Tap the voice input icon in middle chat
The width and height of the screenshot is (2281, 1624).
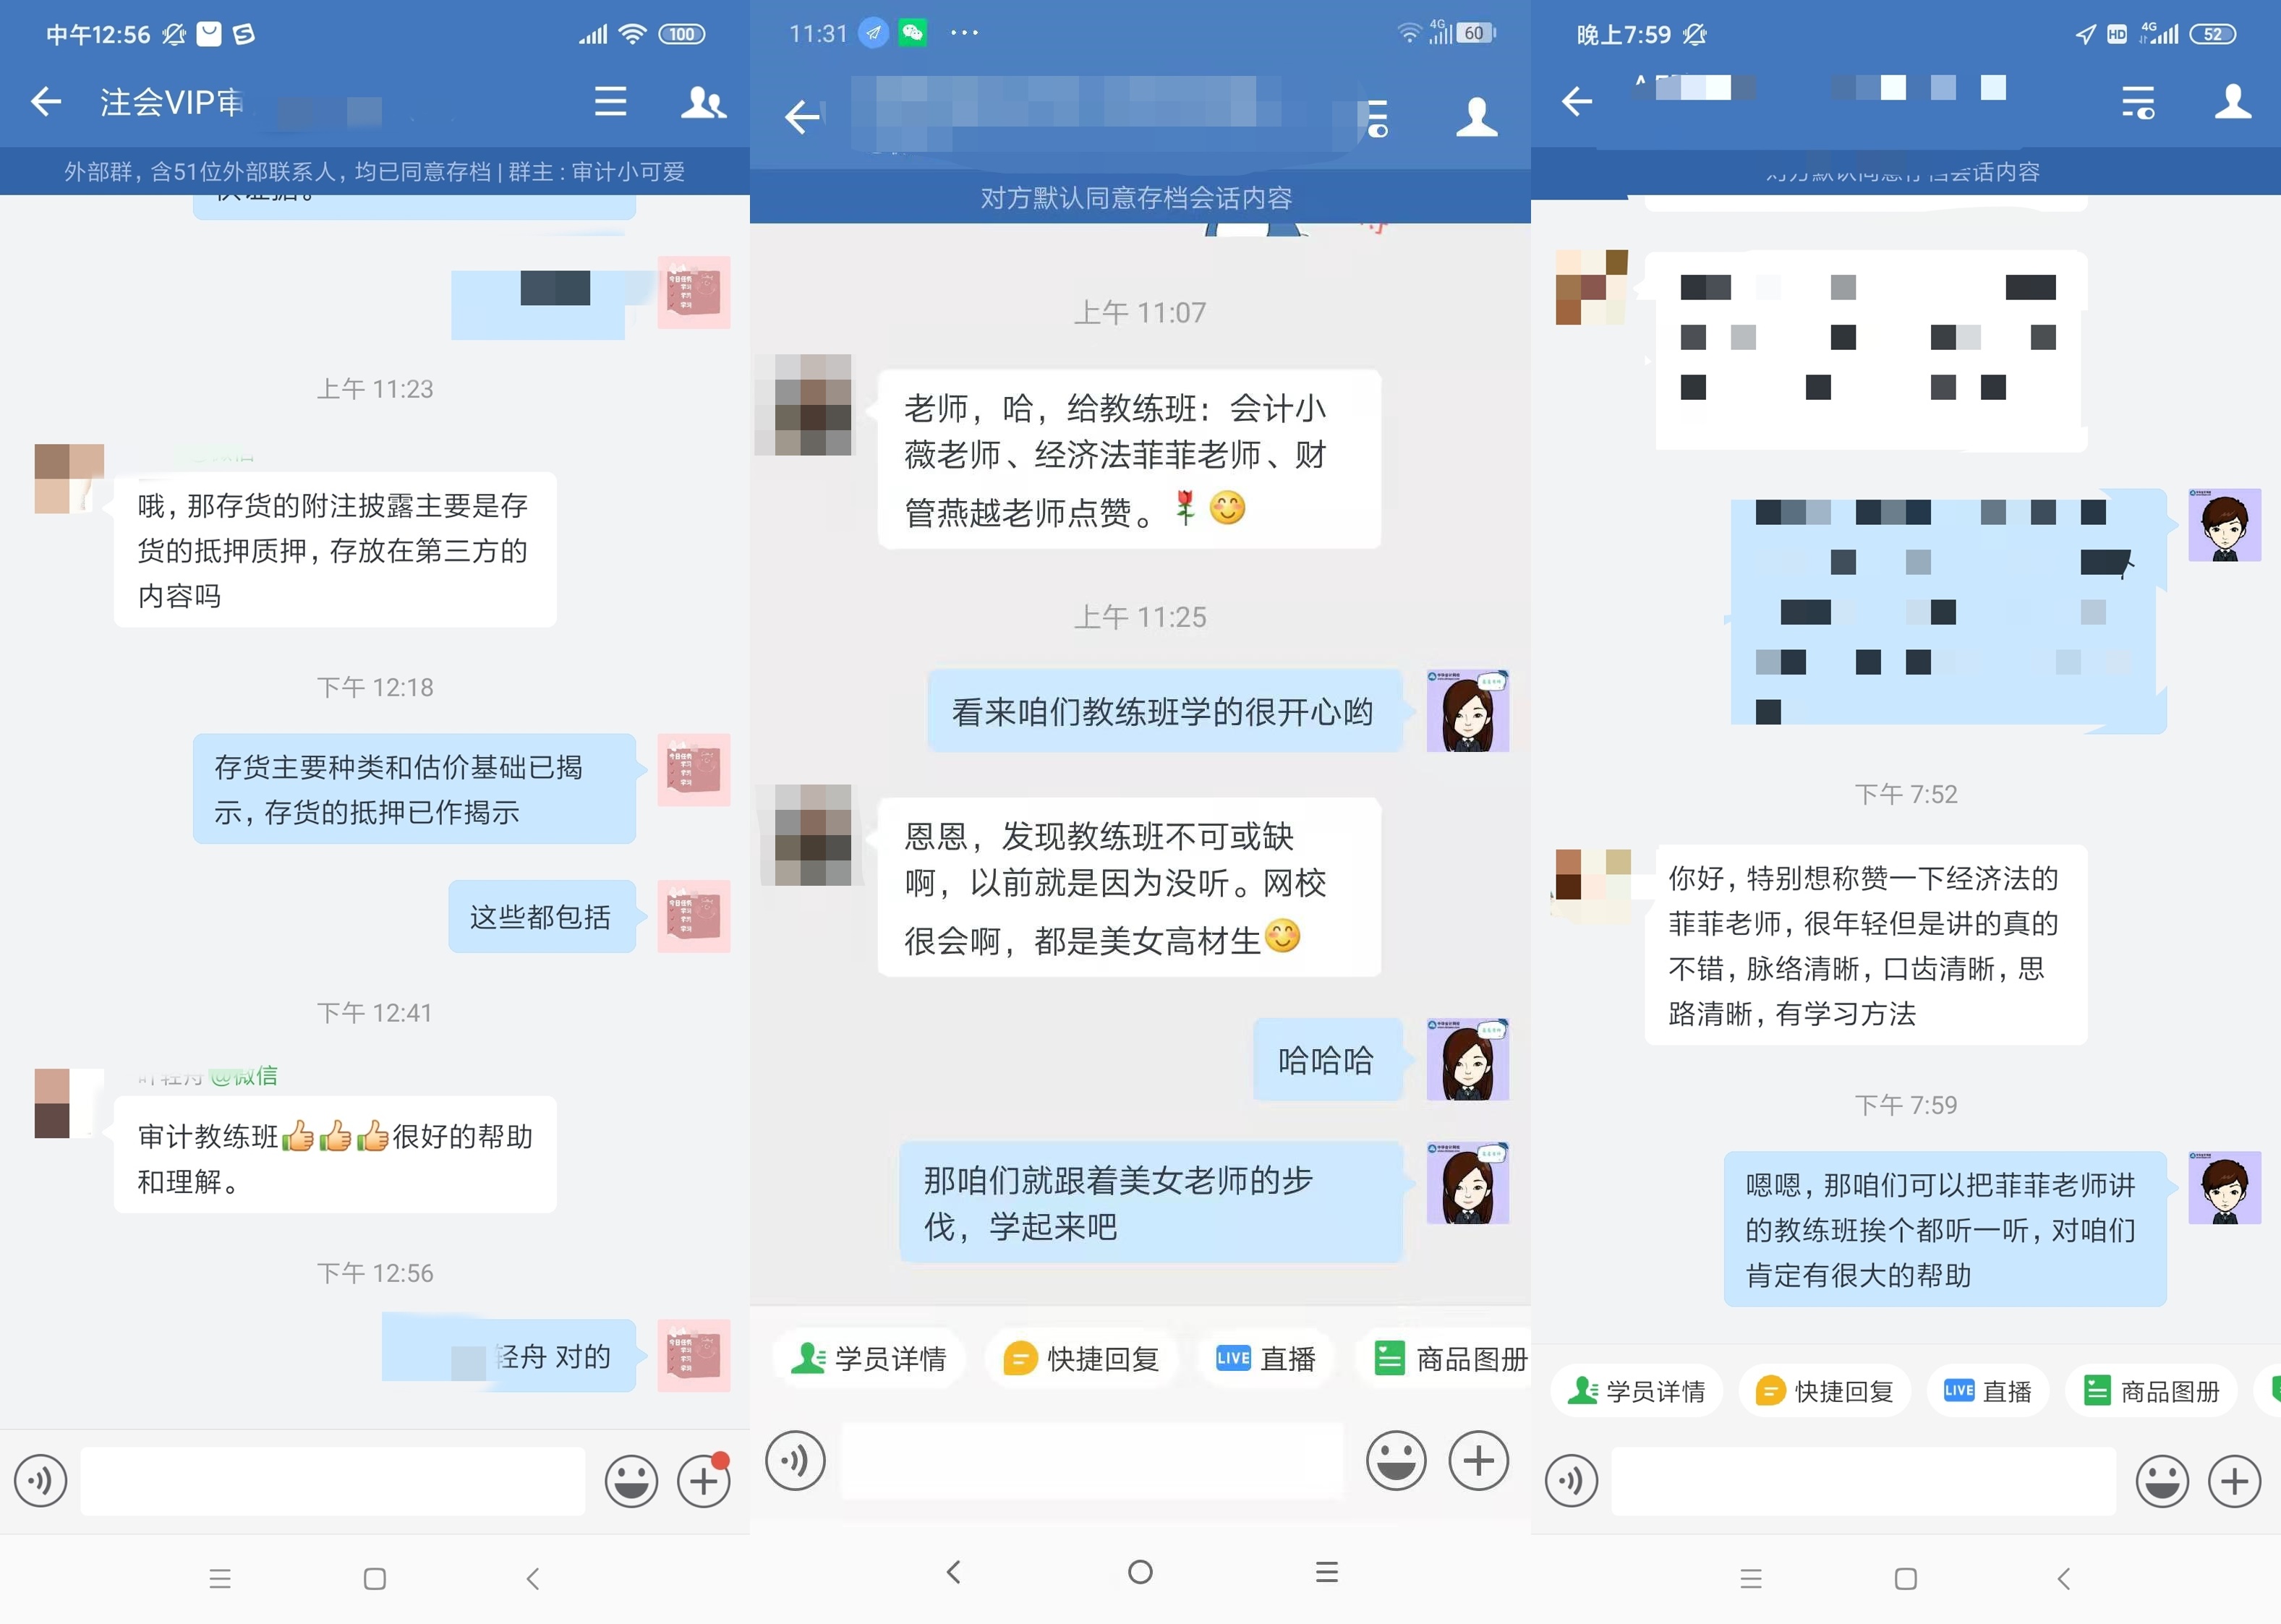pos(795,1460)
